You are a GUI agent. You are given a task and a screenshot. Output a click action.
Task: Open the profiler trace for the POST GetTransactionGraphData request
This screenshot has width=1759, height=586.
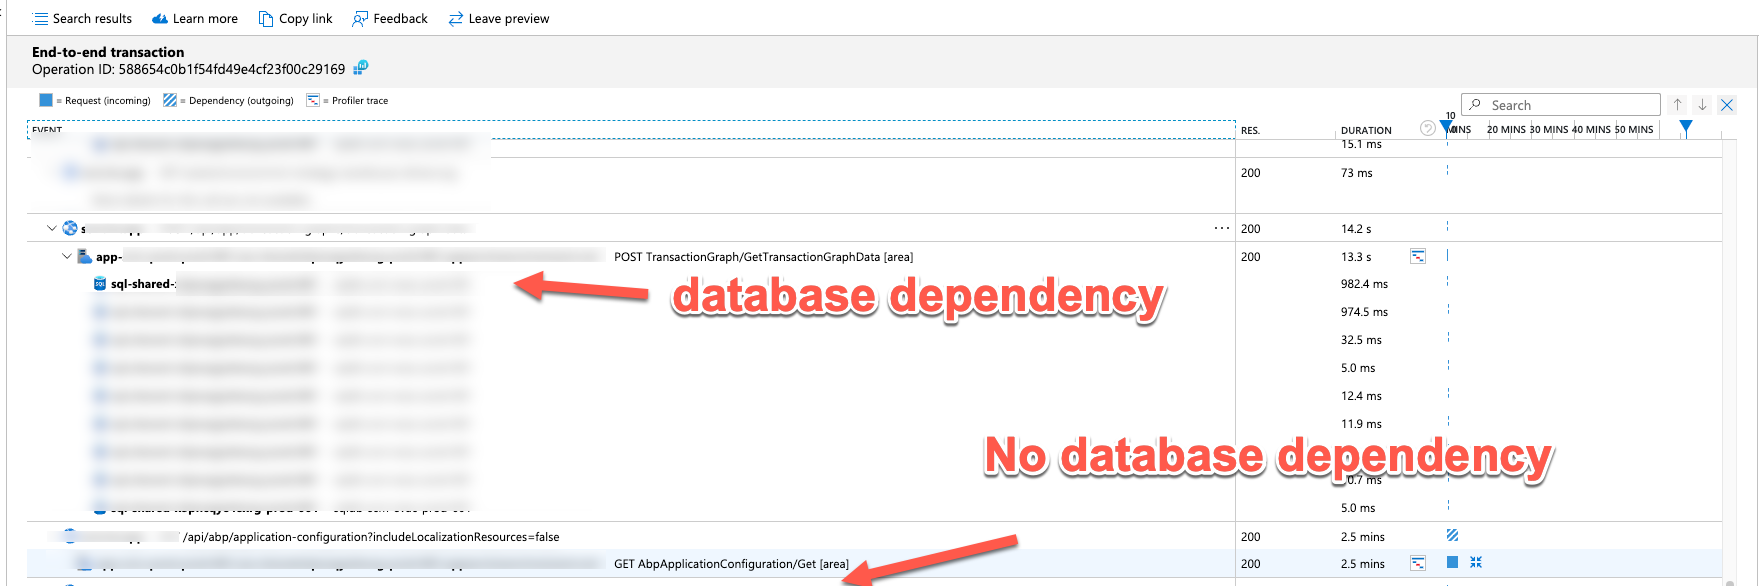click(x=1418, y=257)
